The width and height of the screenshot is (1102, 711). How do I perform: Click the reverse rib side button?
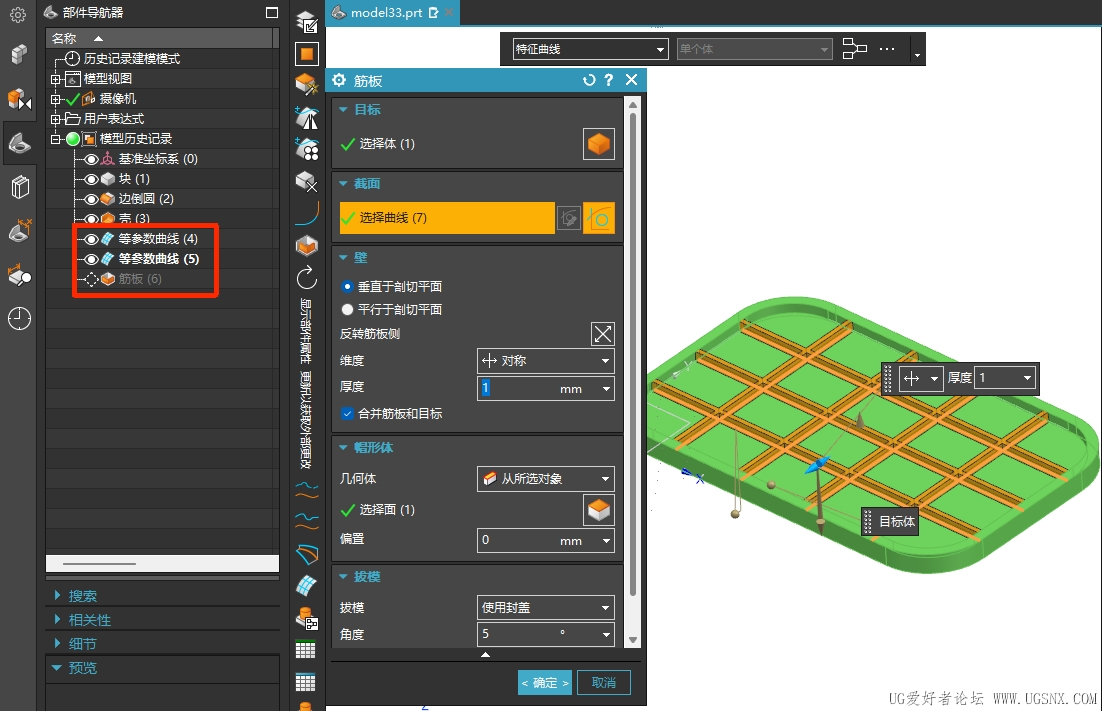602,334
